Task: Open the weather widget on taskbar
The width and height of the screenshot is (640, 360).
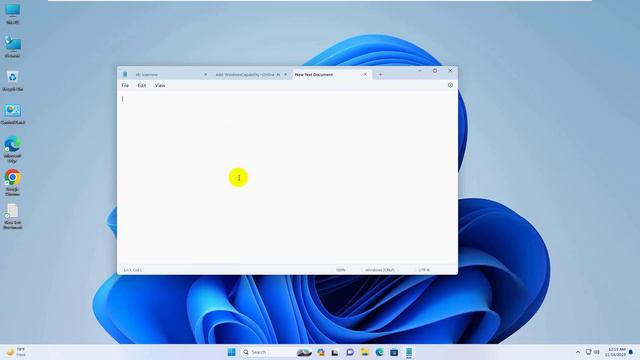Action: coord(16,352)
